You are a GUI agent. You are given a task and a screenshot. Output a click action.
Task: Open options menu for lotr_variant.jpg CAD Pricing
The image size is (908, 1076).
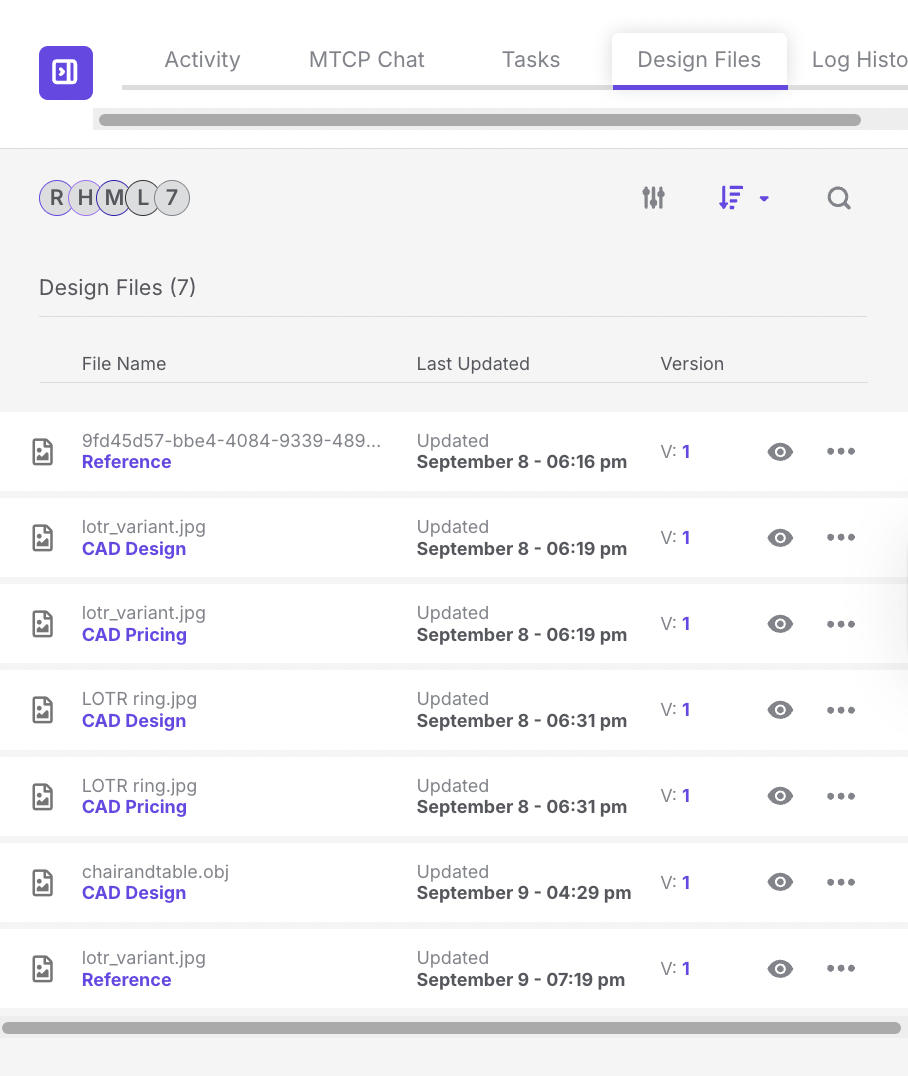click(840, 624)
